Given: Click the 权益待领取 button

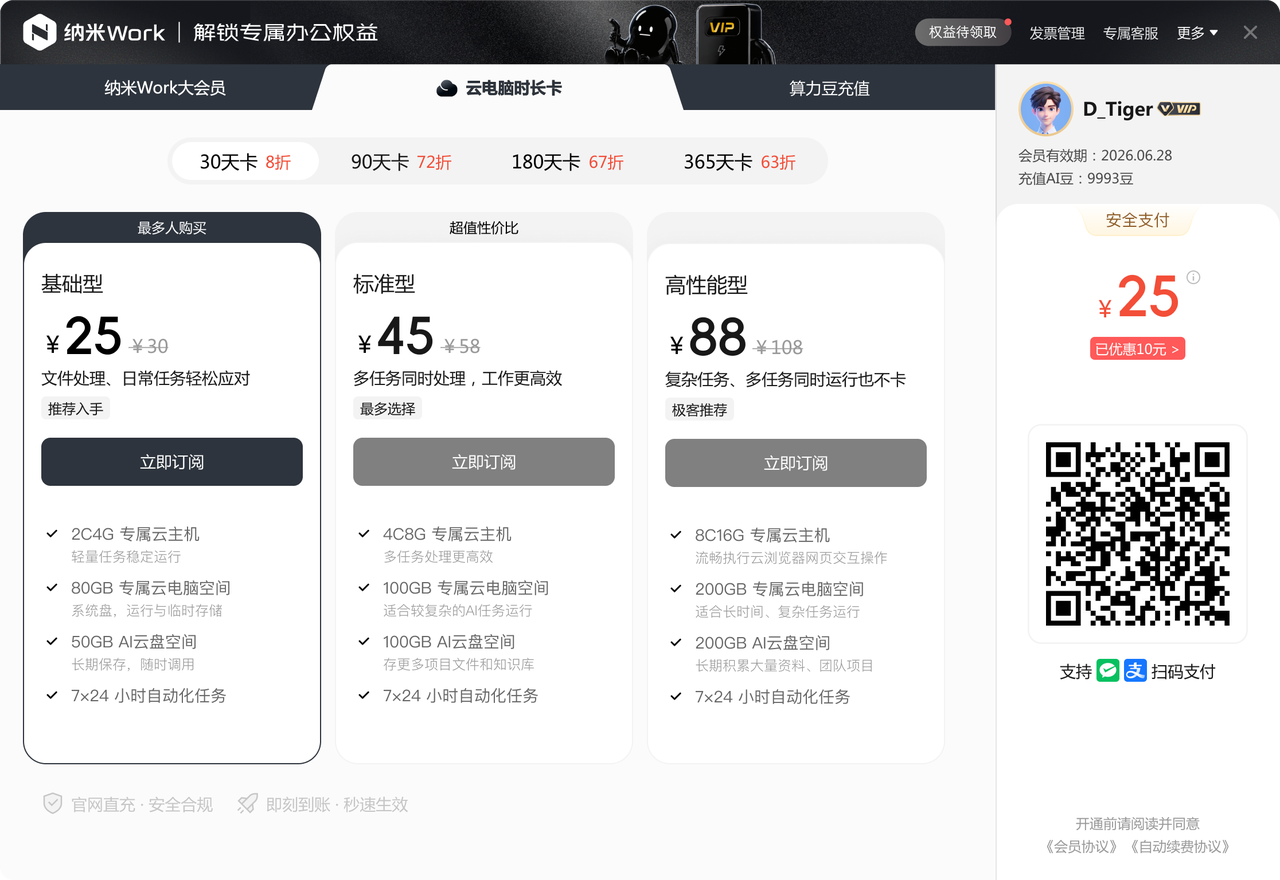Looking at the screenshot, I should (x=963, y=32).
